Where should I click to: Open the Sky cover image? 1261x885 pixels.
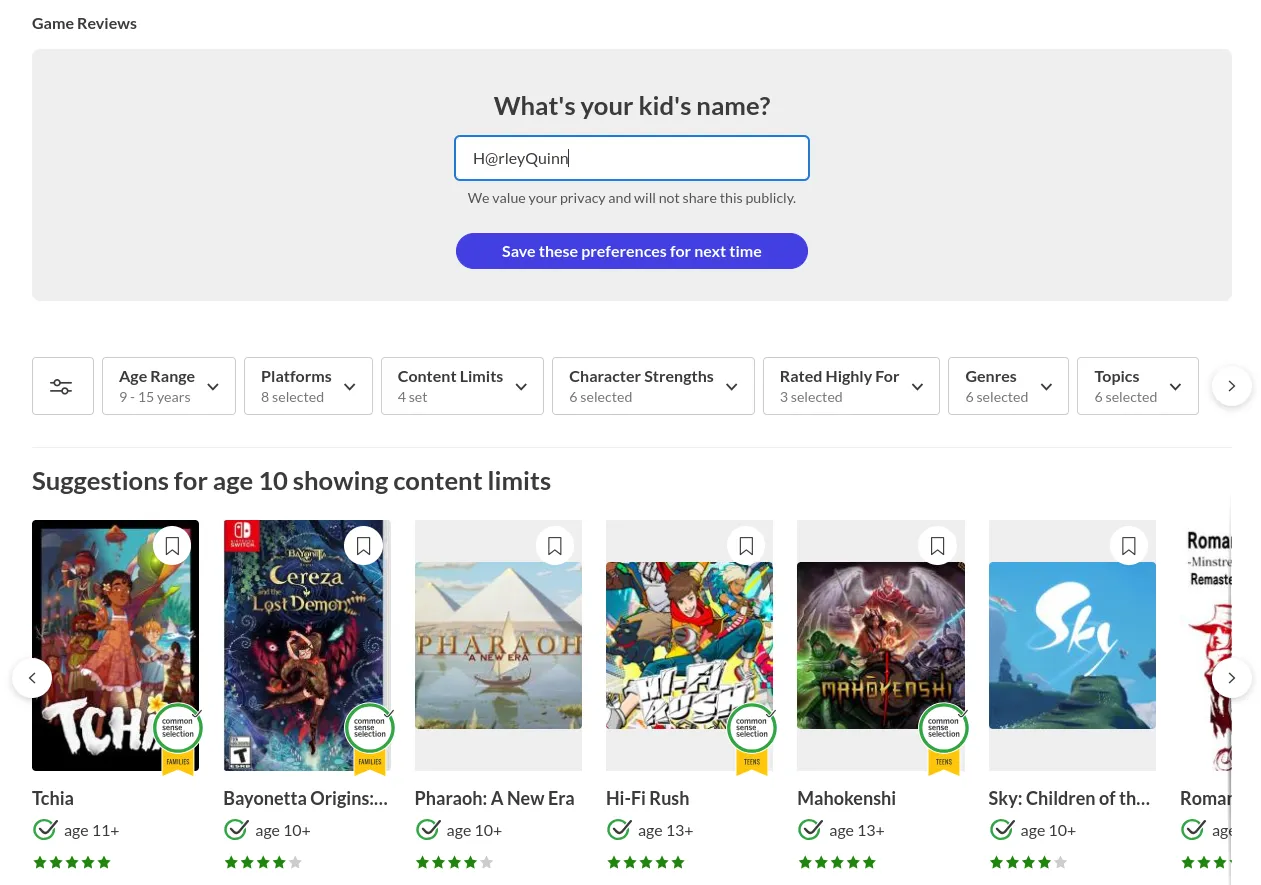(x=1072, y=645)
